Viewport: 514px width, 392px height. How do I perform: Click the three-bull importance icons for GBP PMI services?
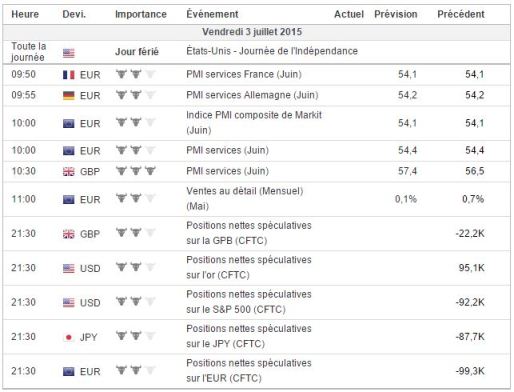pyautogui.click(x=136, y=171)
